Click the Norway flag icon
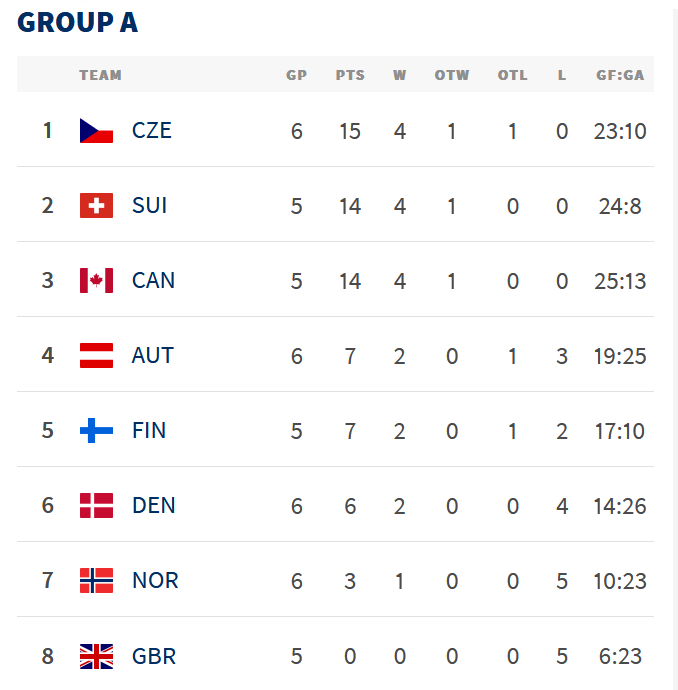The height and width of the screenshot is (690, 678). click(x=96, y=581)
